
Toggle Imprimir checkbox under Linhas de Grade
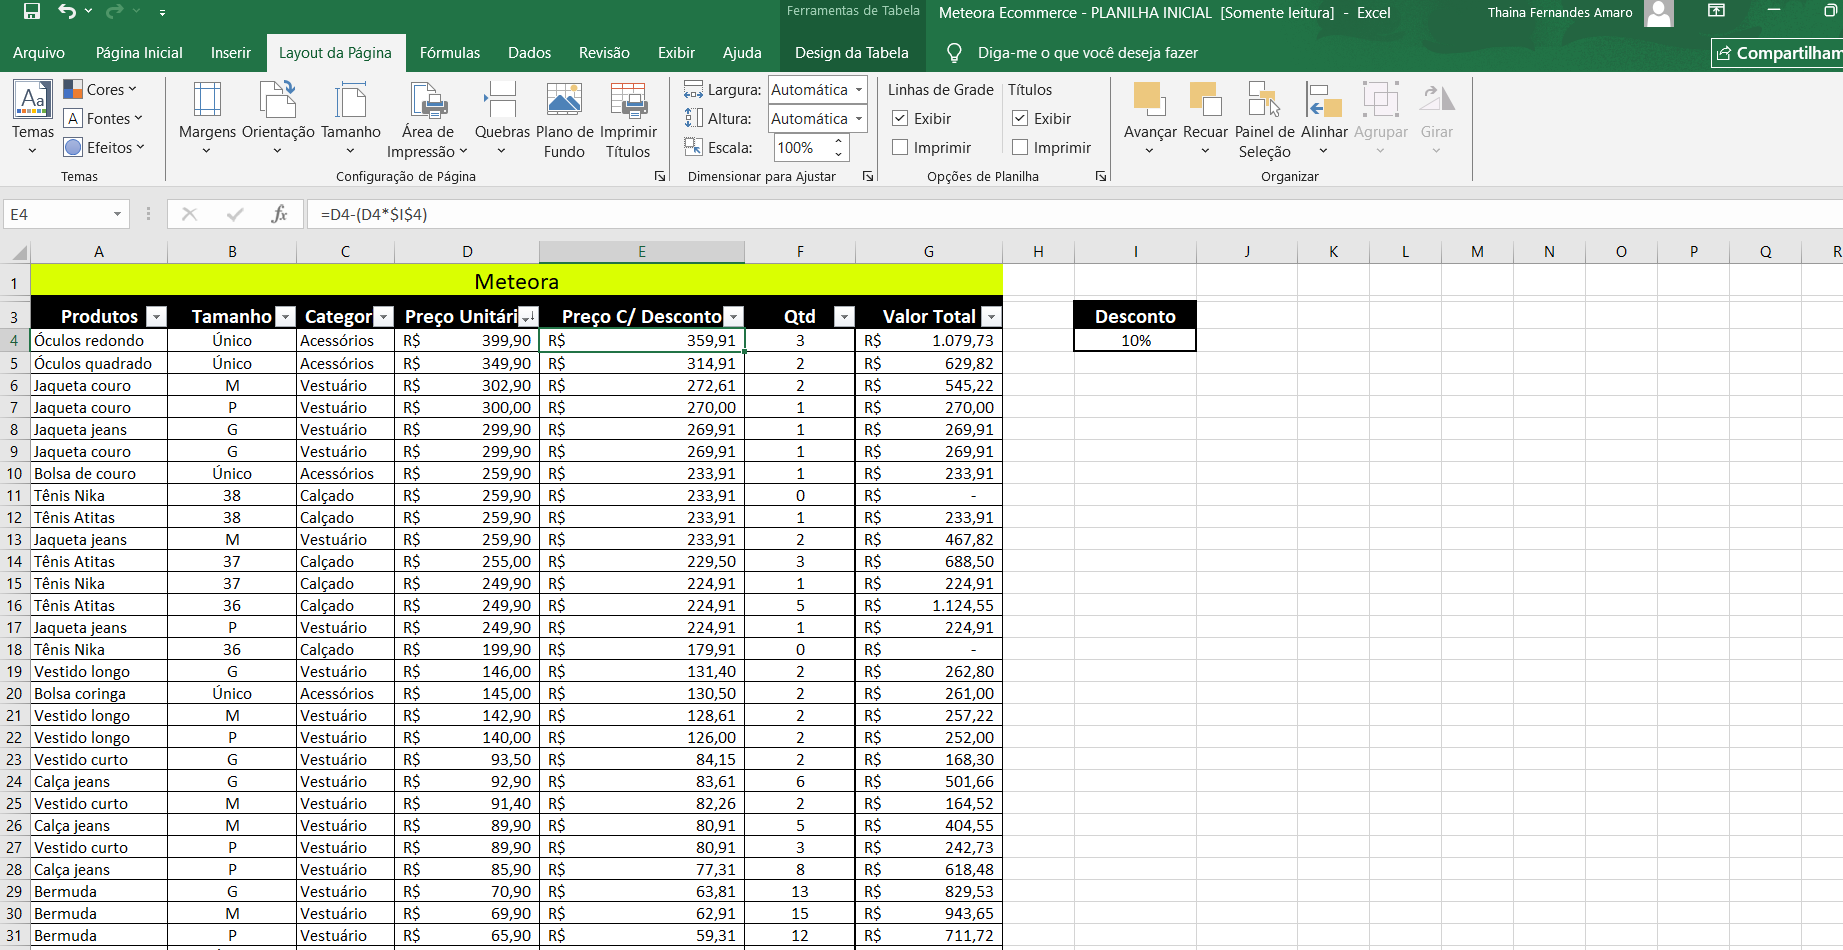click(900, 148)
